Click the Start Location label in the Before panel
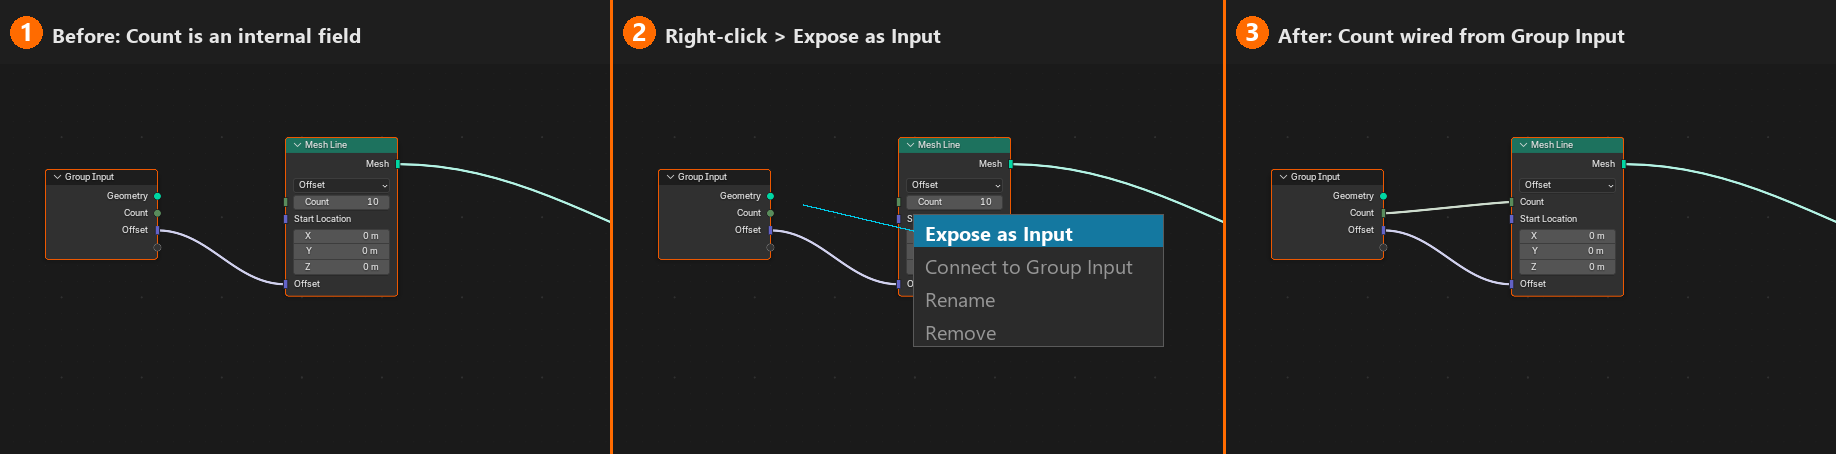Viewport: 1836px width, 454px height. [x=322, y=219]
